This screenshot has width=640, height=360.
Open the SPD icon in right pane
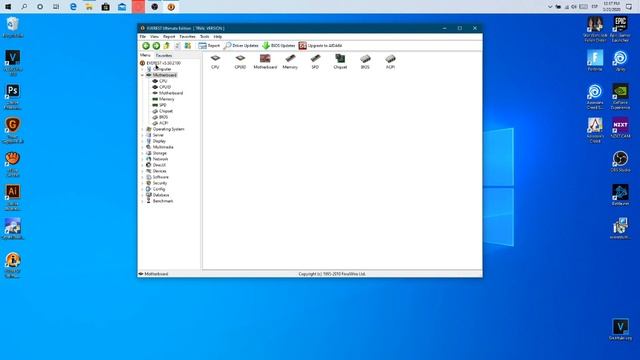coord(315,62)
